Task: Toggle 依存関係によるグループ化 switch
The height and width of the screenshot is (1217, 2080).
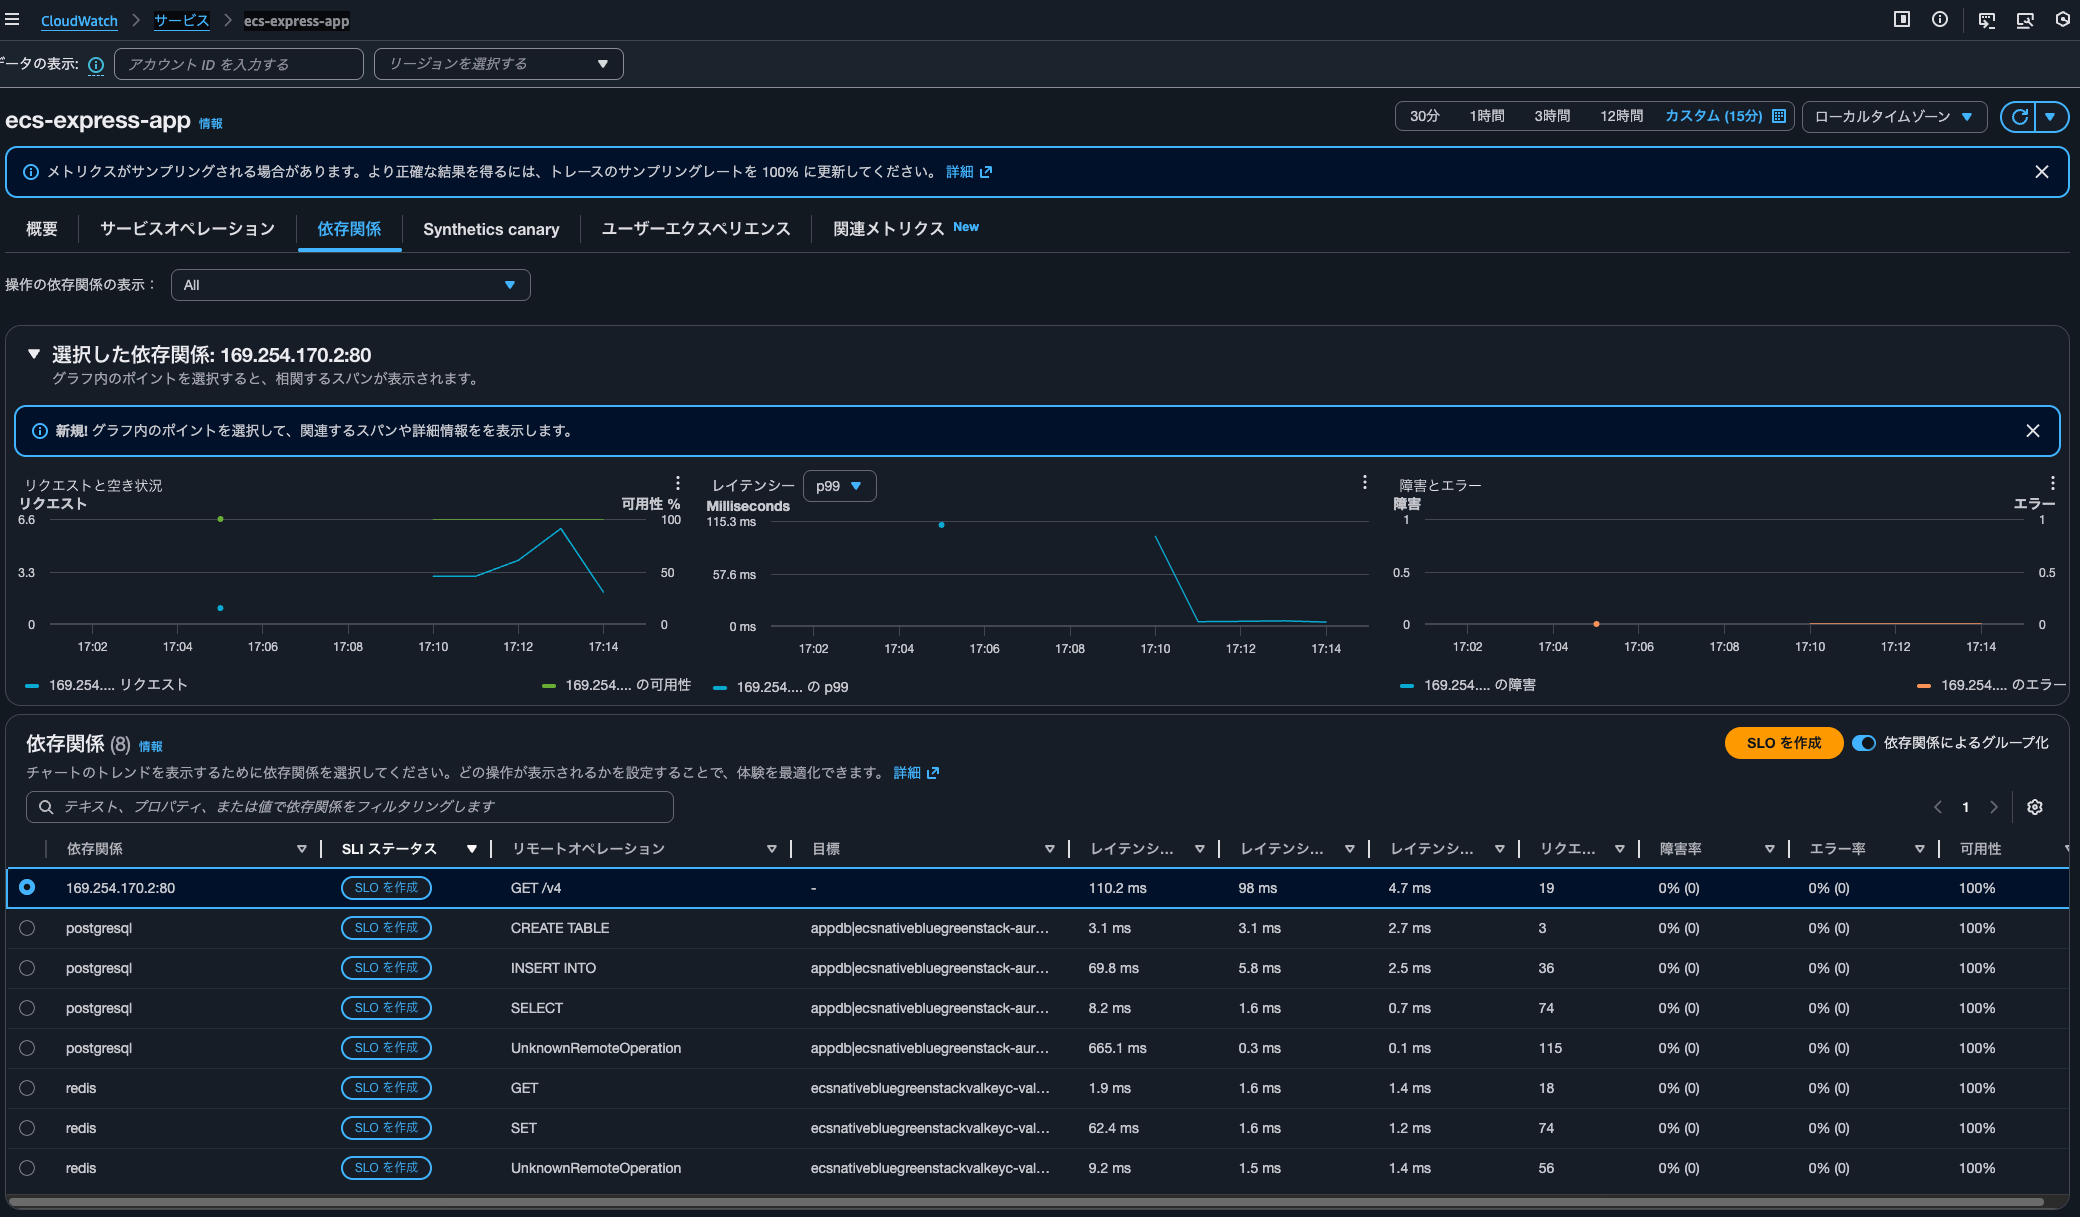Action: (x=1863, y=743)
